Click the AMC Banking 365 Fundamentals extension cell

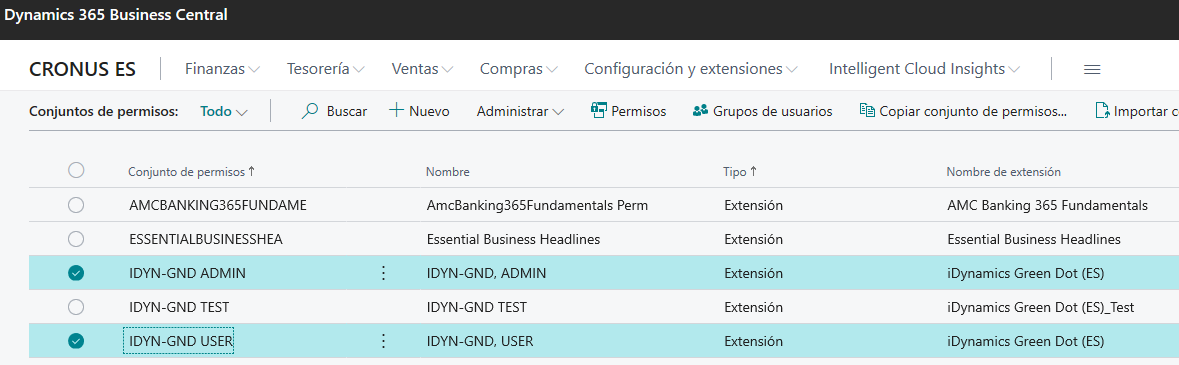click(1047, 205)
